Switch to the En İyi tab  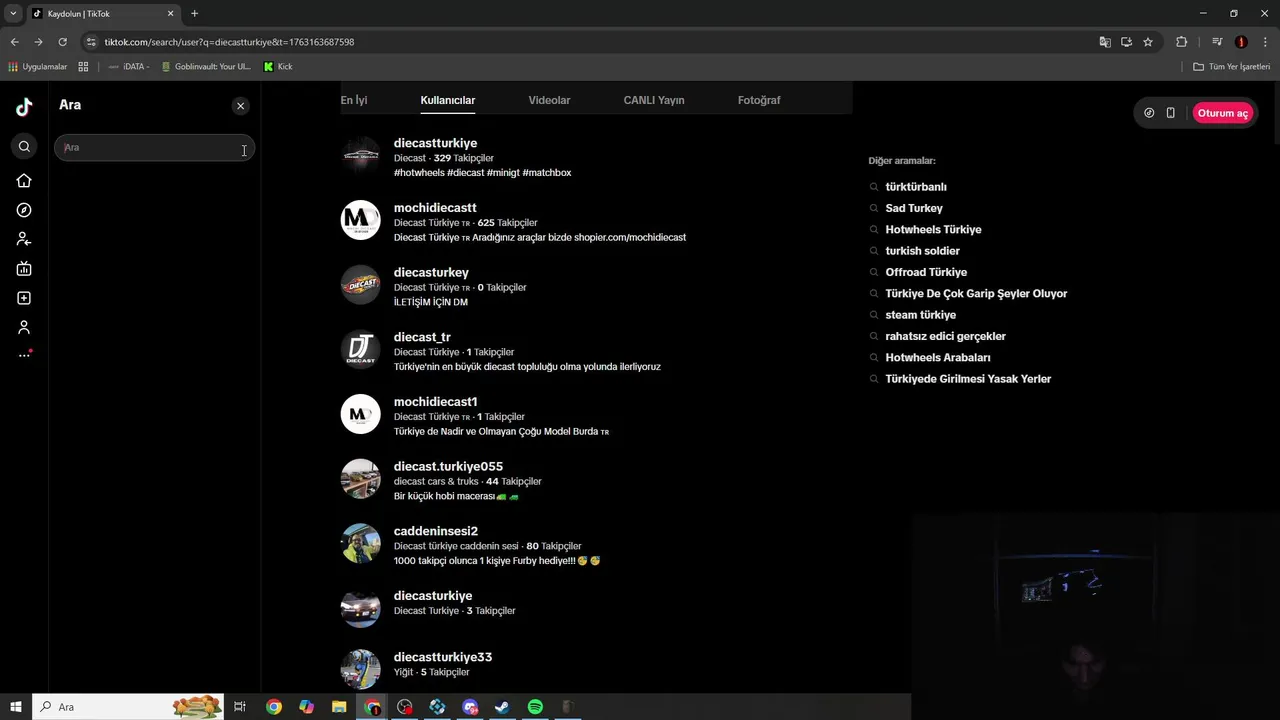click(x=354, y=100)
